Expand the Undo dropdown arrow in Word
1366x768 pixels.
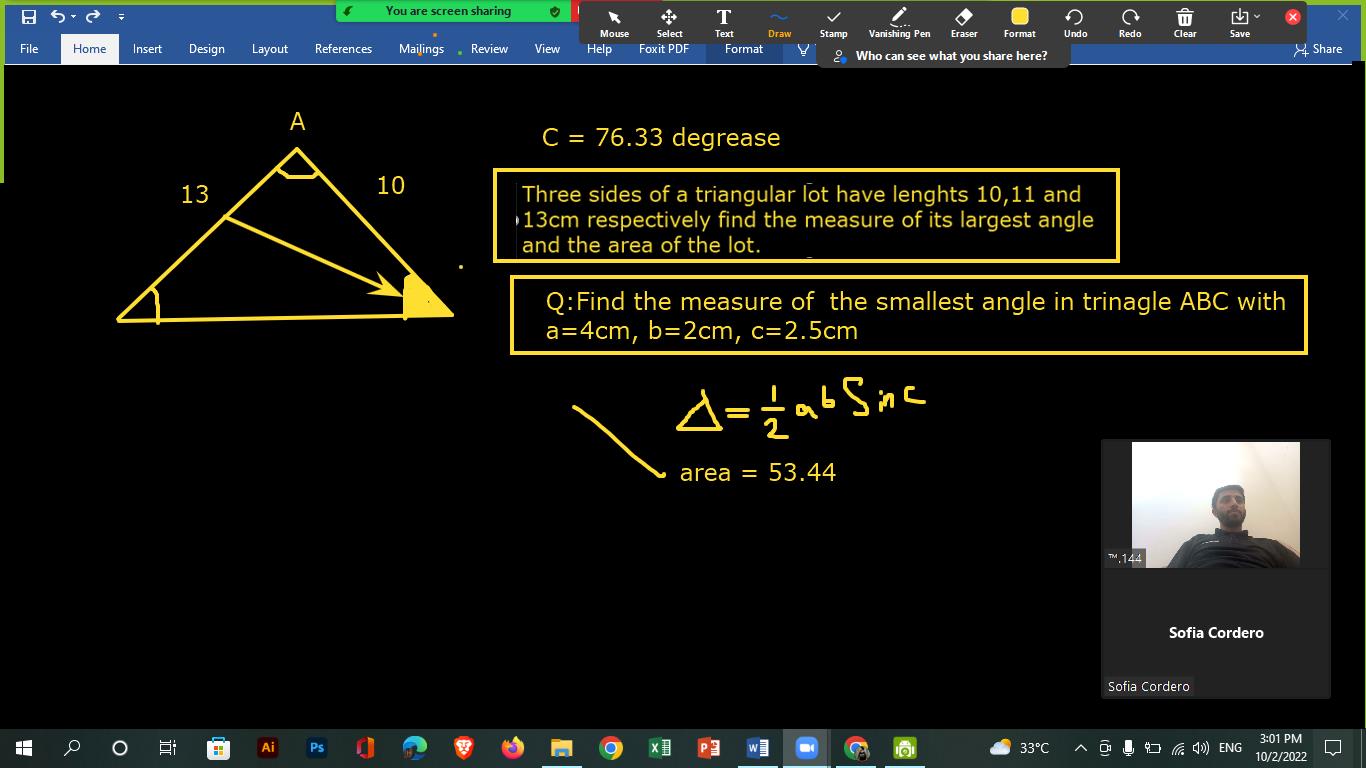click(x=74, y=17)
